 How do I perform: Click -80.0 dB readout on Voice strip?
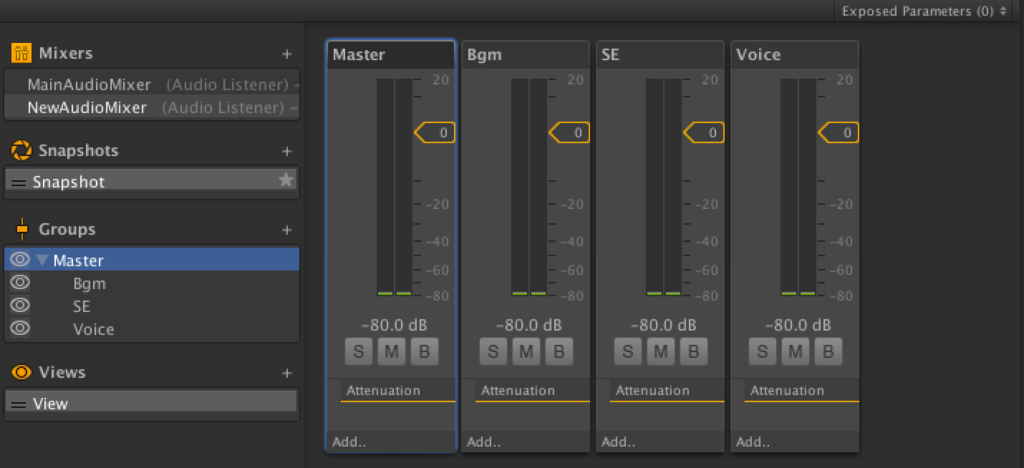(x=797, y=324)
